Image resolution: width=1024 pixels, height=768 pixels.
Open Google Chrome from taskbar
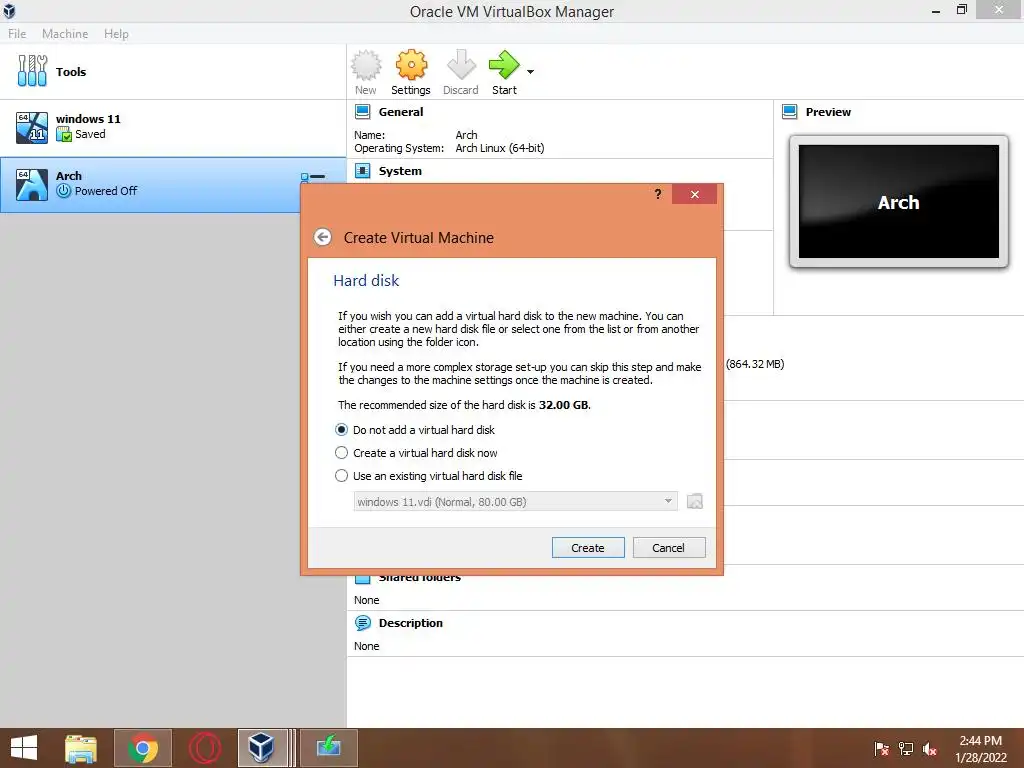[x=143, y=748]
